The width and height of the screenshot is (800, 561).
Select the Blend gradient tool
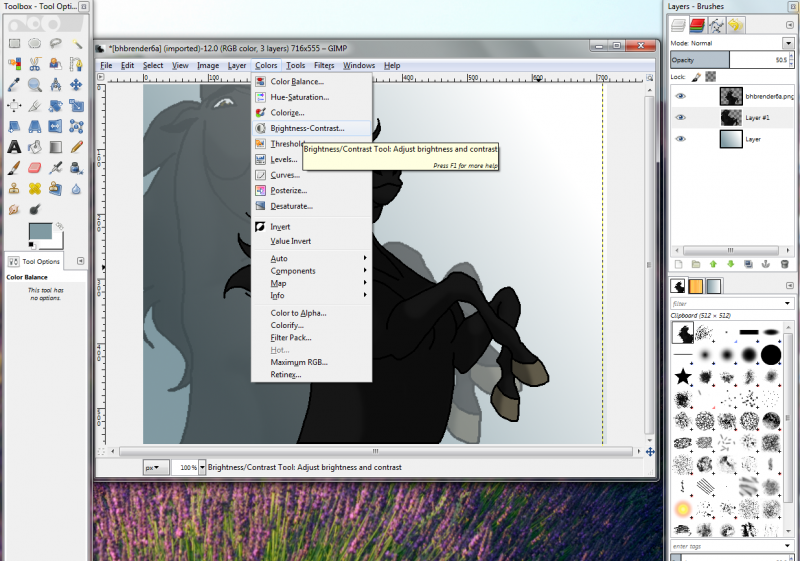56,147
